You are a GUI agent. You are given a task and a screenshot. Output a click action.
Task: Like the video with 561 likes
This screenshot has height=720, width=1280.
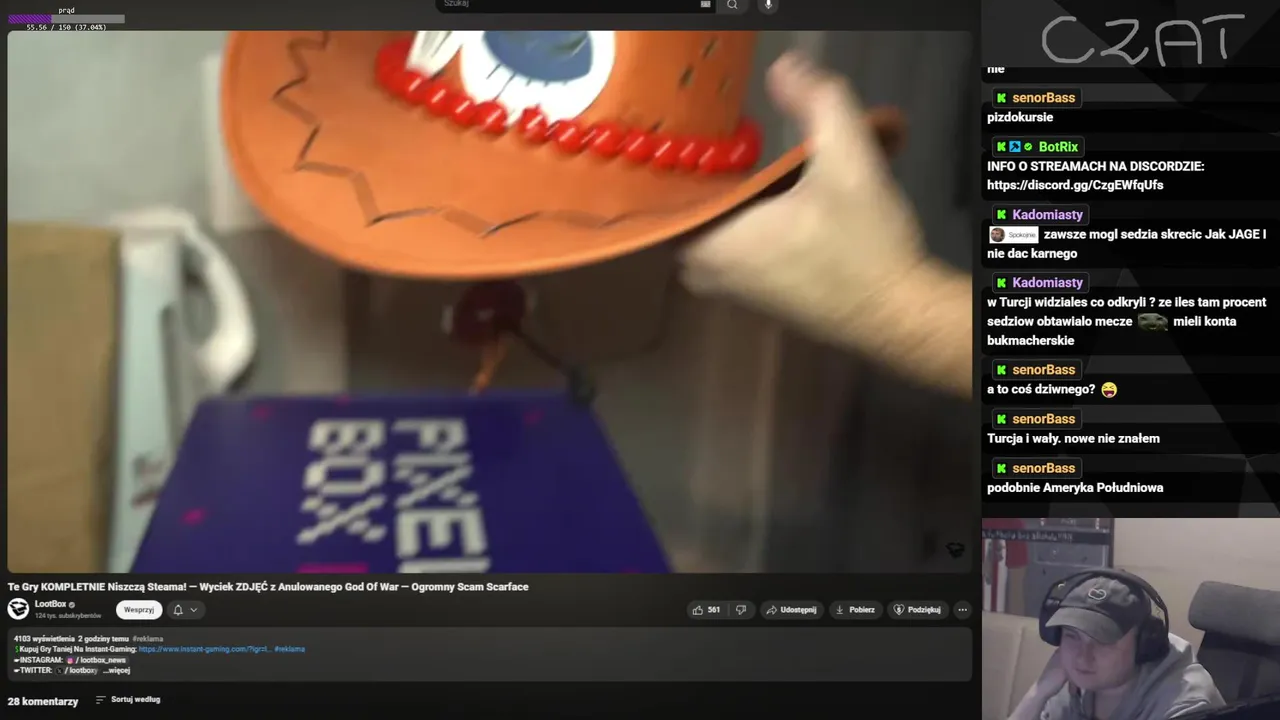pyautogui.click(x=705, y=609)
